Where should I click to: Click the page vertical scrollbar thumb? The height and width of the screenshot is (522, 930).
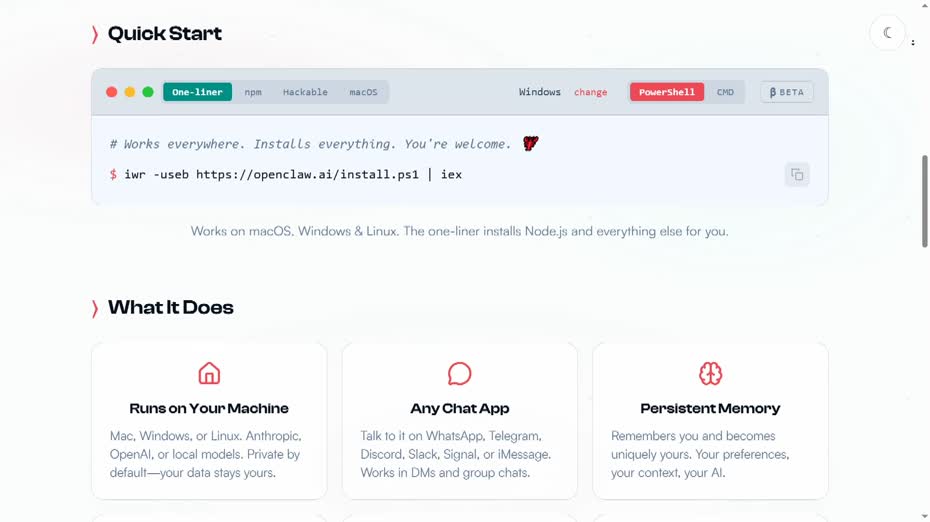[924, 201]
